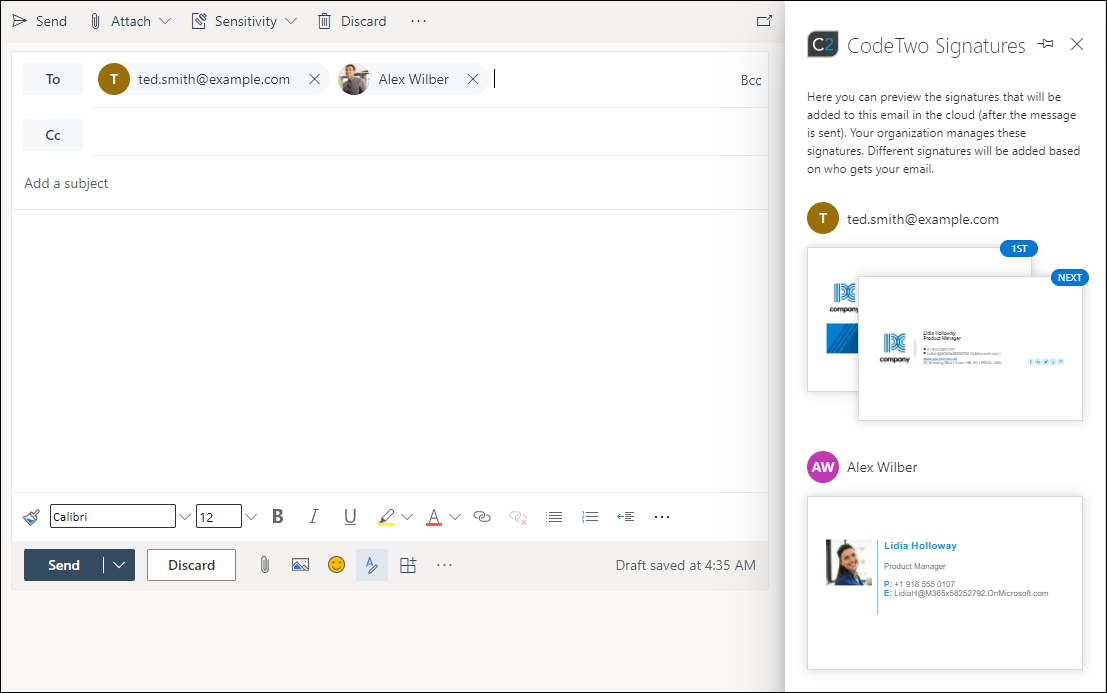Click the Format painter icon
This screenshot has height=693, width=1107.
pos(31,517)
